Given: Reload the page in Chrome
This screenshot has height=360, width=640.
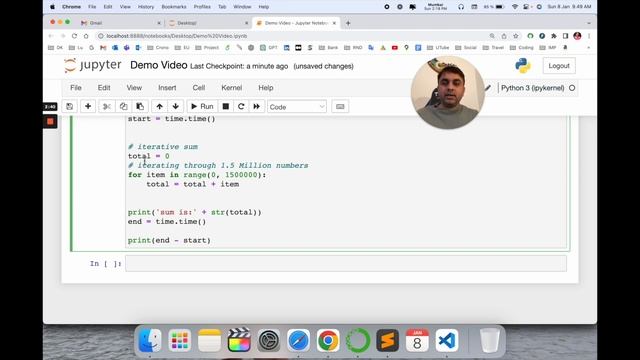Looking at the screenshot, I should coord(74,36).
